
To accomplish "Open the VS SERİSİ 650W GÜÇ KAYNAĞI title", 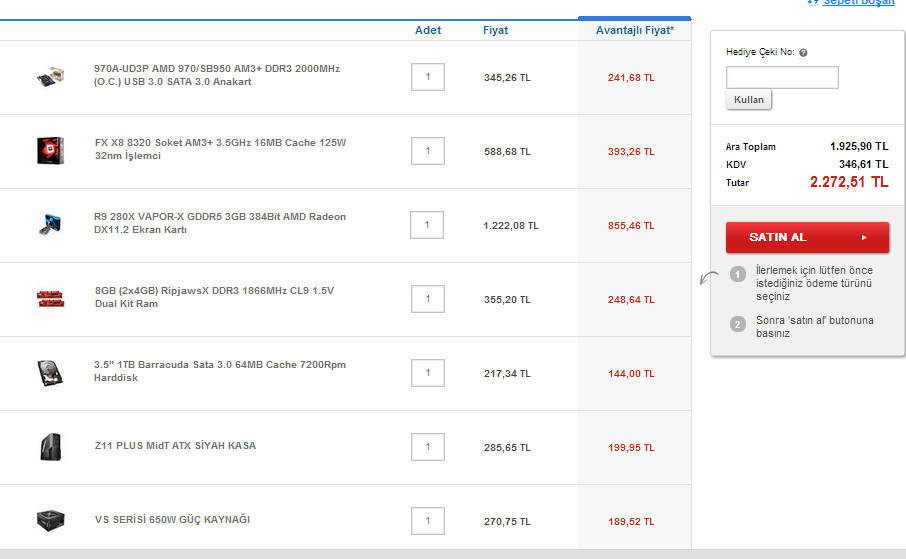I will 172,520.
